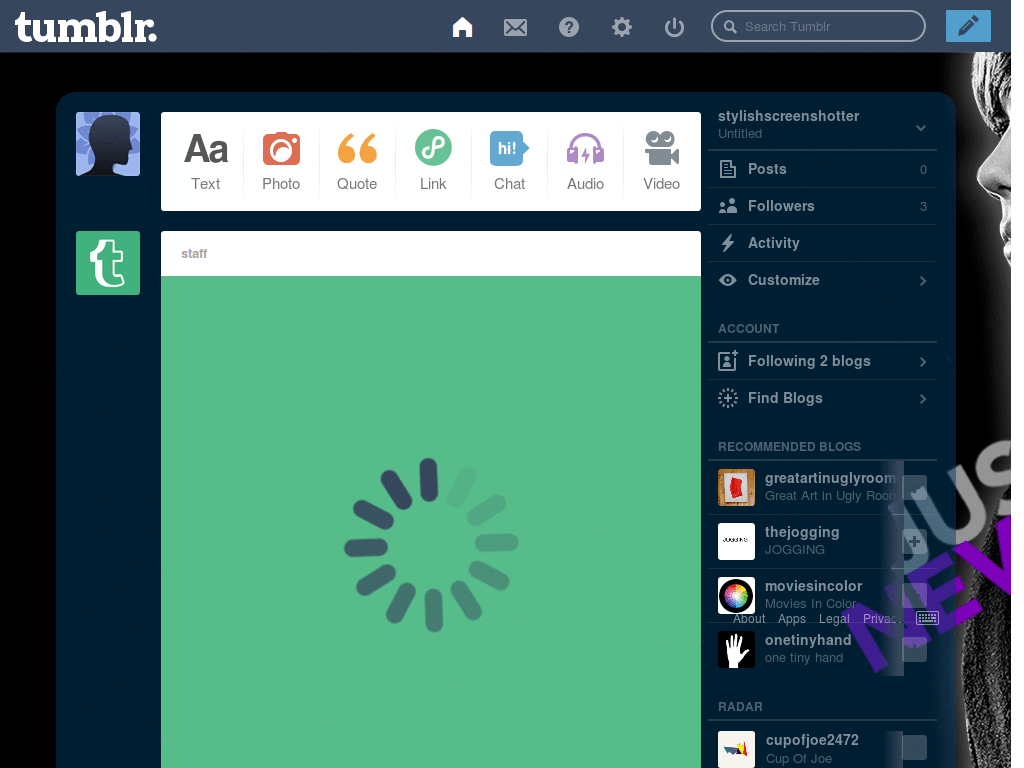1024x768 pixels.
Task: Follow cupofjoe2472 from Radar
Action: pyautogui.click(x=914, y=748)
